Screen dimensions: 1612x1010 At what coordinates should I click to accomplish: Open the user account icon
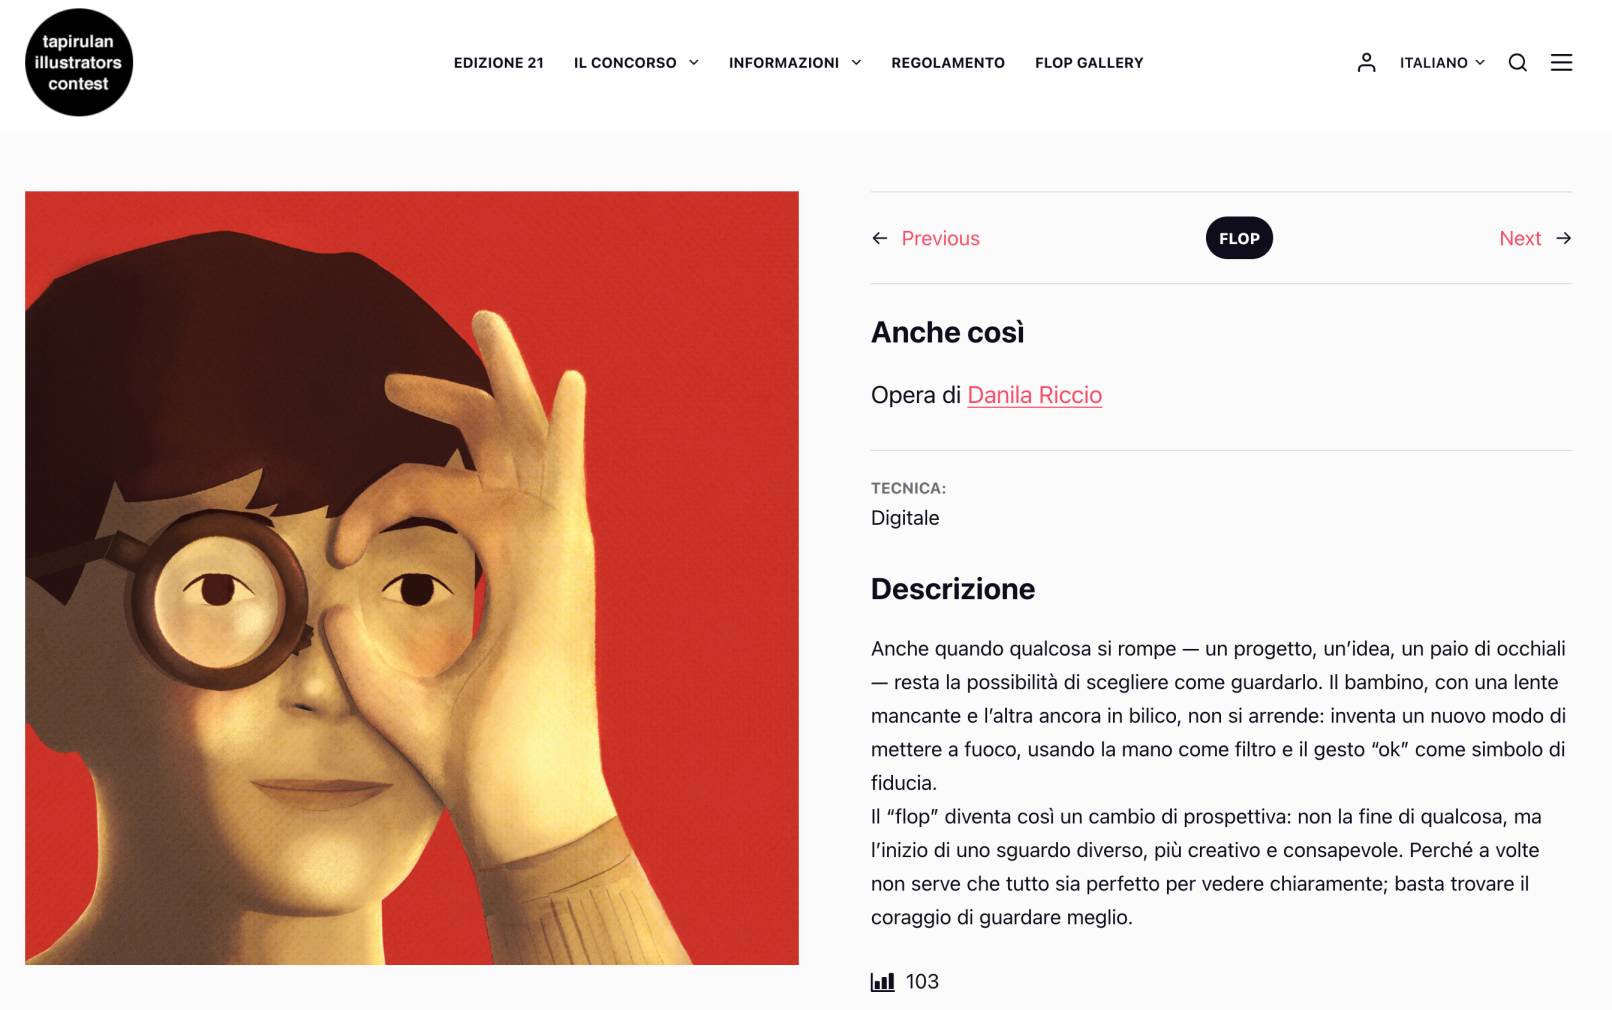click(x=1366, y=63)
